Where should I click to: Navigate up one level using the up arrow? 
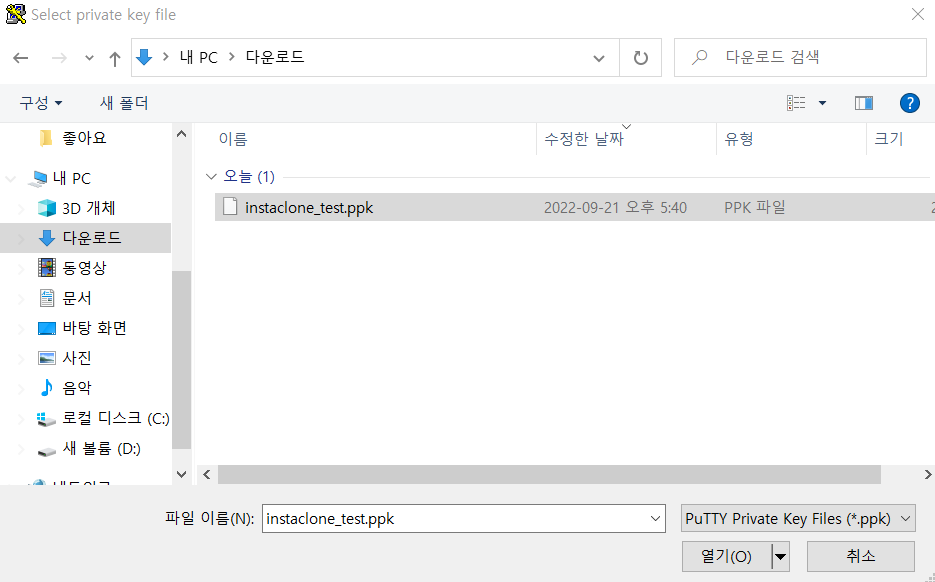[x=114, y=58]
